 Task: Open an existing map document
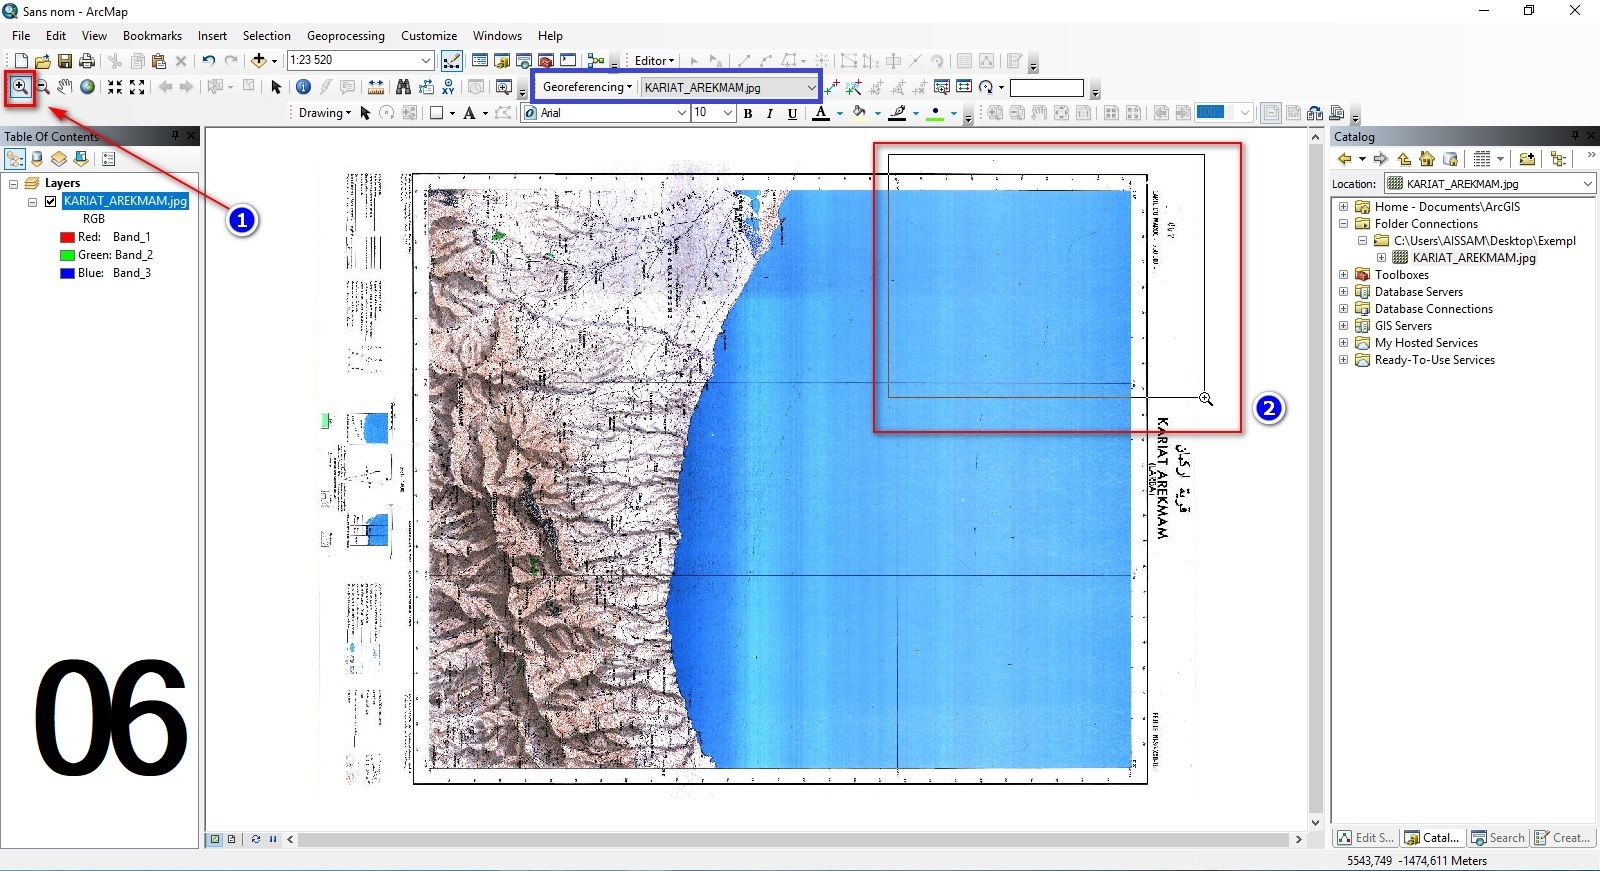[42, 61]
